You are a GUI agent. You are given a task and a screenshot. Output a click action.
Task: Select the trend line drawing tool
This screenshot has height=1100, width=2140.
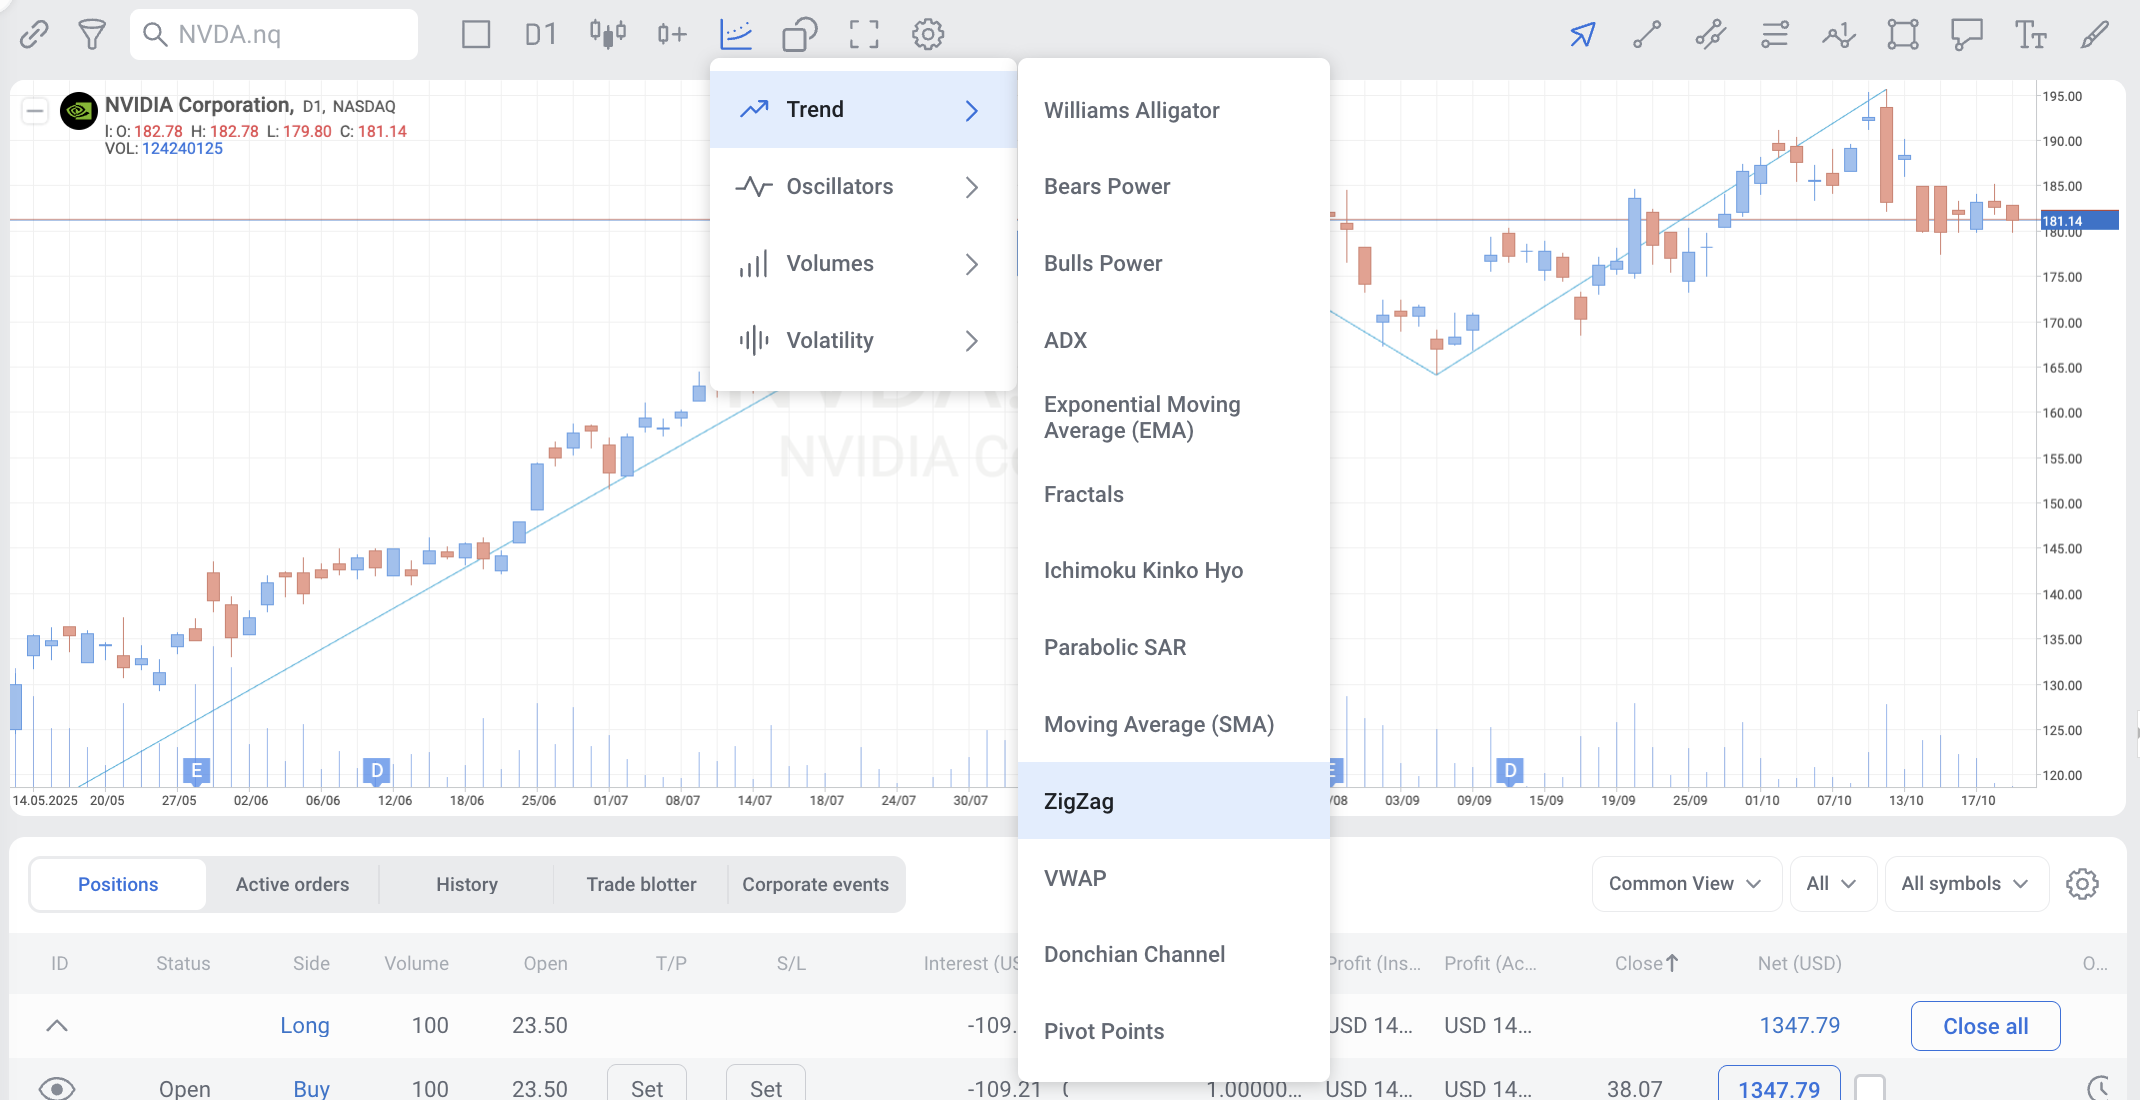pyautogui.click(x=1647, y=34)
